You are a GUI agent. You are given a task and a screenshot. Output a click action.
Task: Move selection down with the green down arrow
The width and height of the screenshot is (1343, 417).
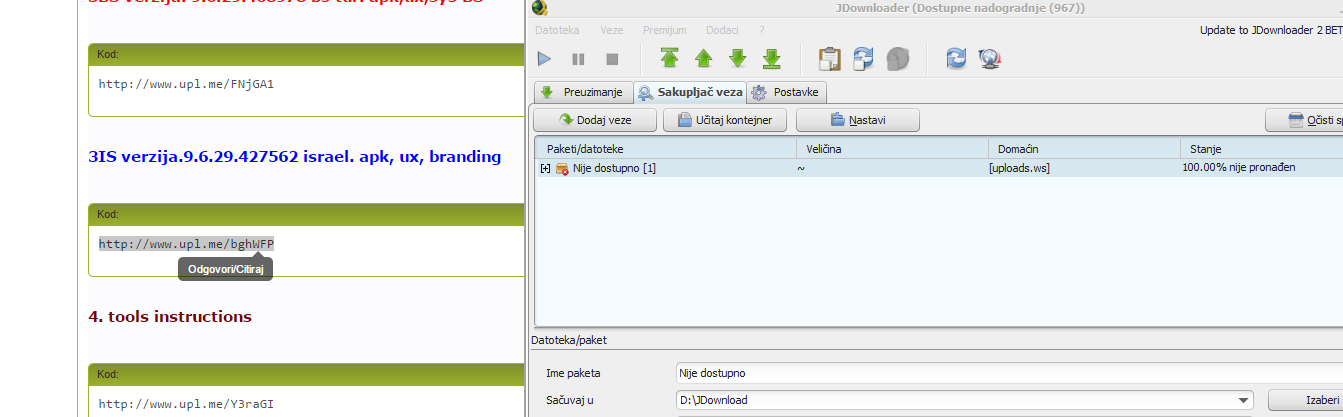click(737, 58)
